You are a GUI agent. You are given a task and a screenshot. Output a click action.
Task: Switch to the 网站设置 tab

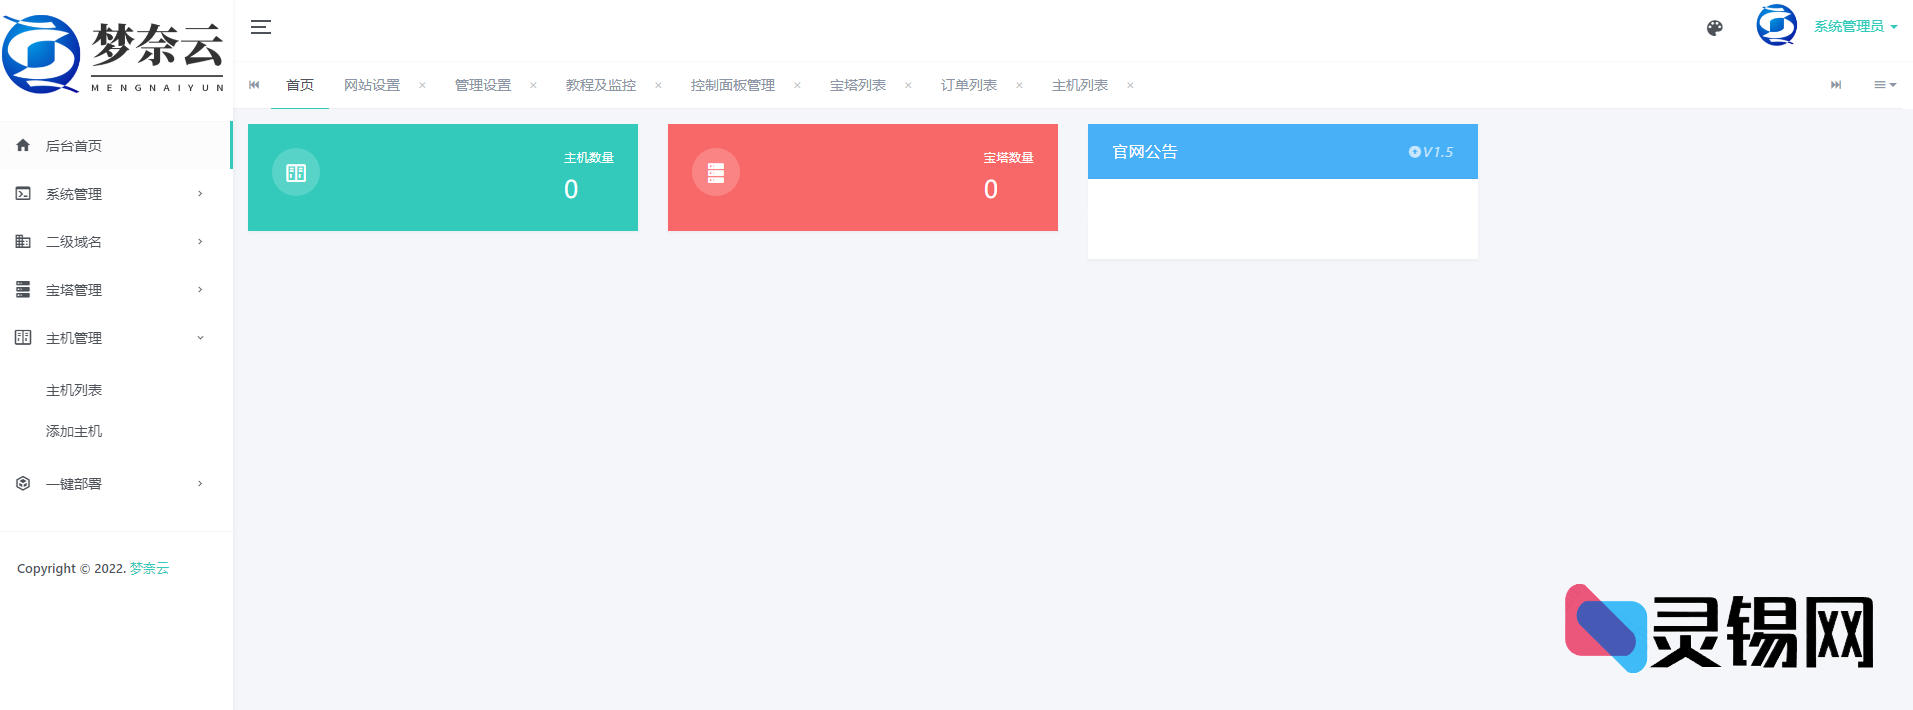(372, 85)
